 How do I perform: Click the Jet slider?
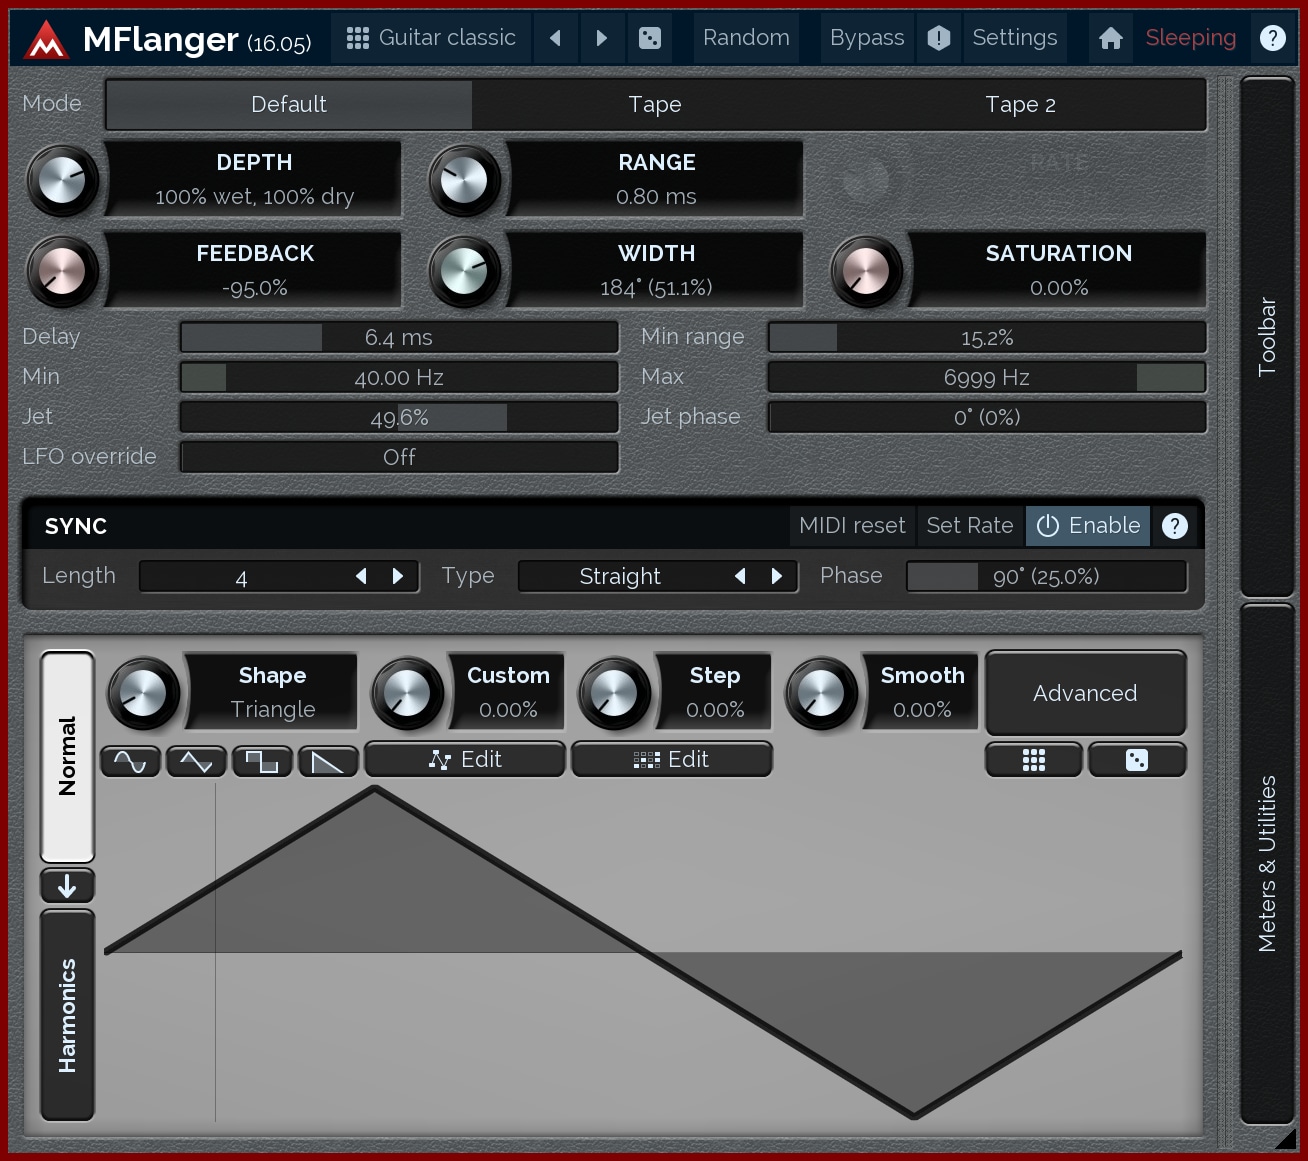coord(399,418)
